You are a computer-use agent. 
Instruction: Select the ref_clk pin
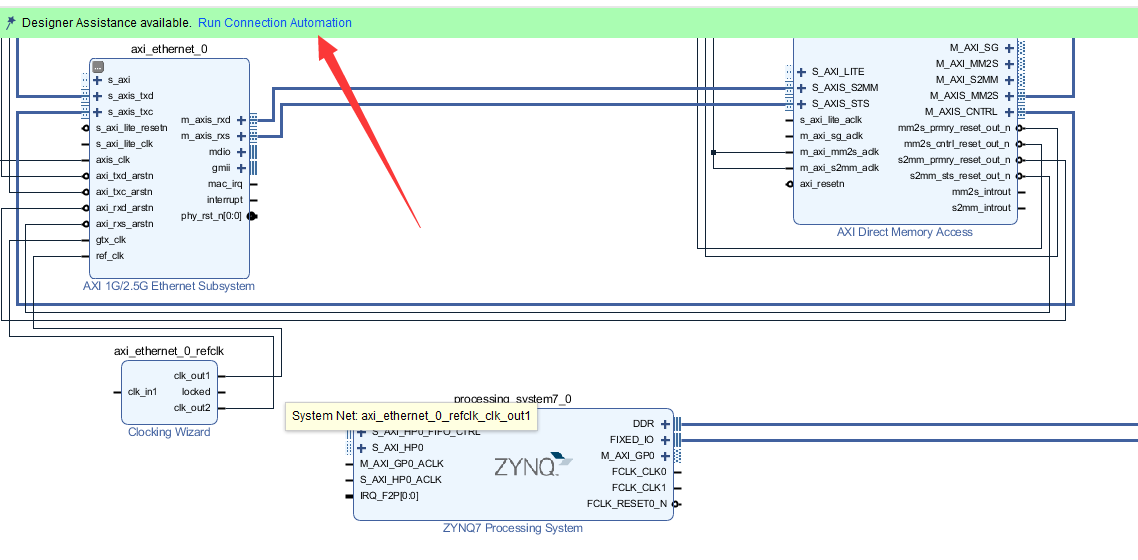point(110,255)
